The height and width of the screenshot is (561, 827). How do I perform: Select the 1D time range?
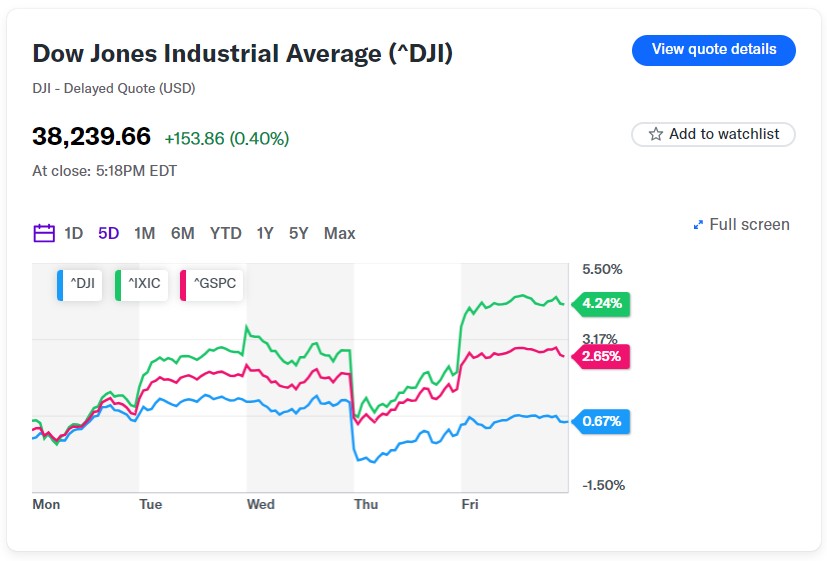pos(74,233)
